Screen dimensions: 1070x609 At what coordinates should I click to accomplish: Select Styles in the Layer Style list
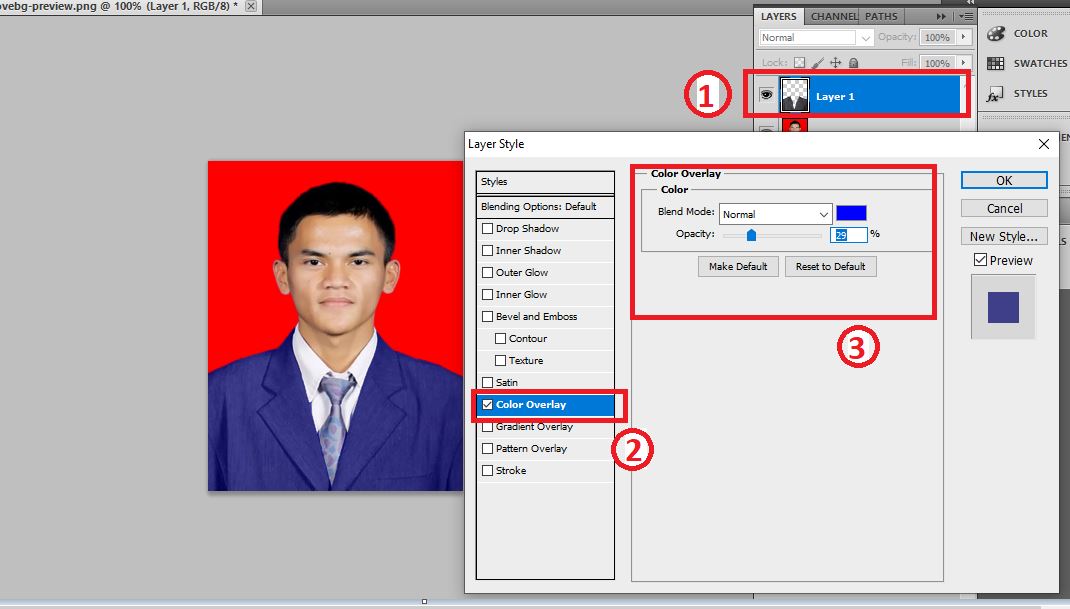(x=545, y=182)
